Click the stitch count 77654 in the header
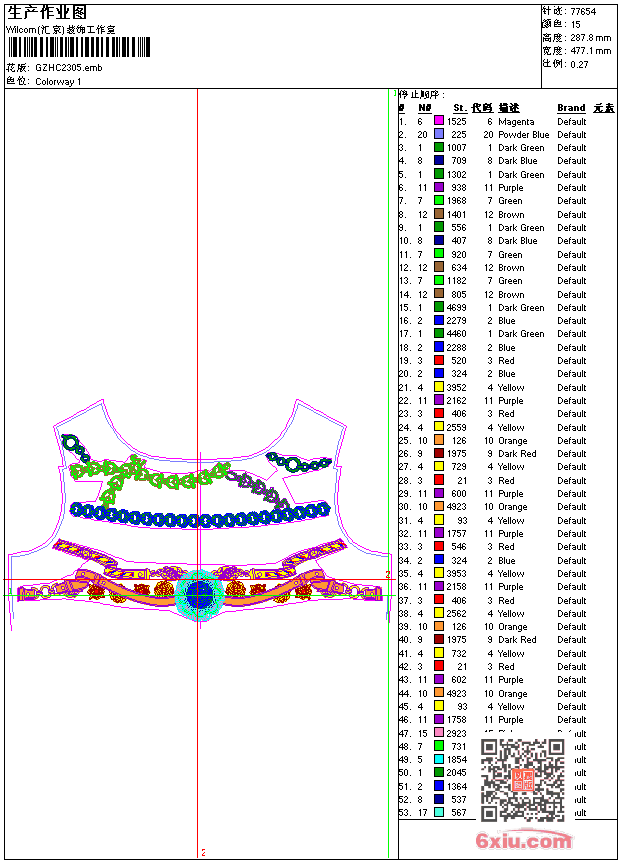The width and height of the screenshot is (620, 860). (x=583, y=12)
